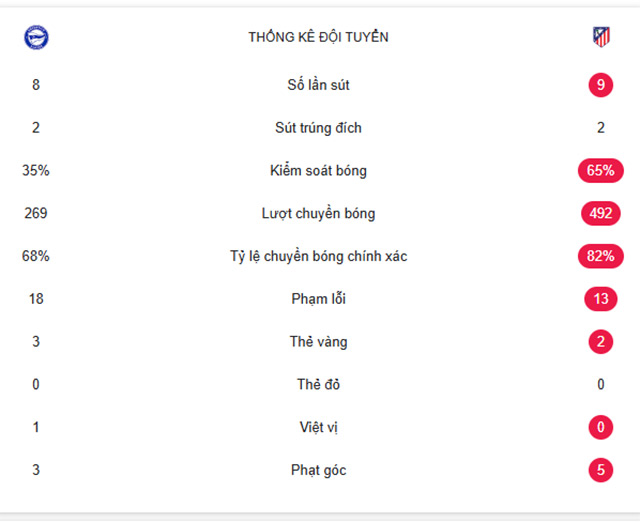Click the Sút trúng đích label
Image resolution: width=640 pixels, height=522 pixels.
[x=318, y=128]
